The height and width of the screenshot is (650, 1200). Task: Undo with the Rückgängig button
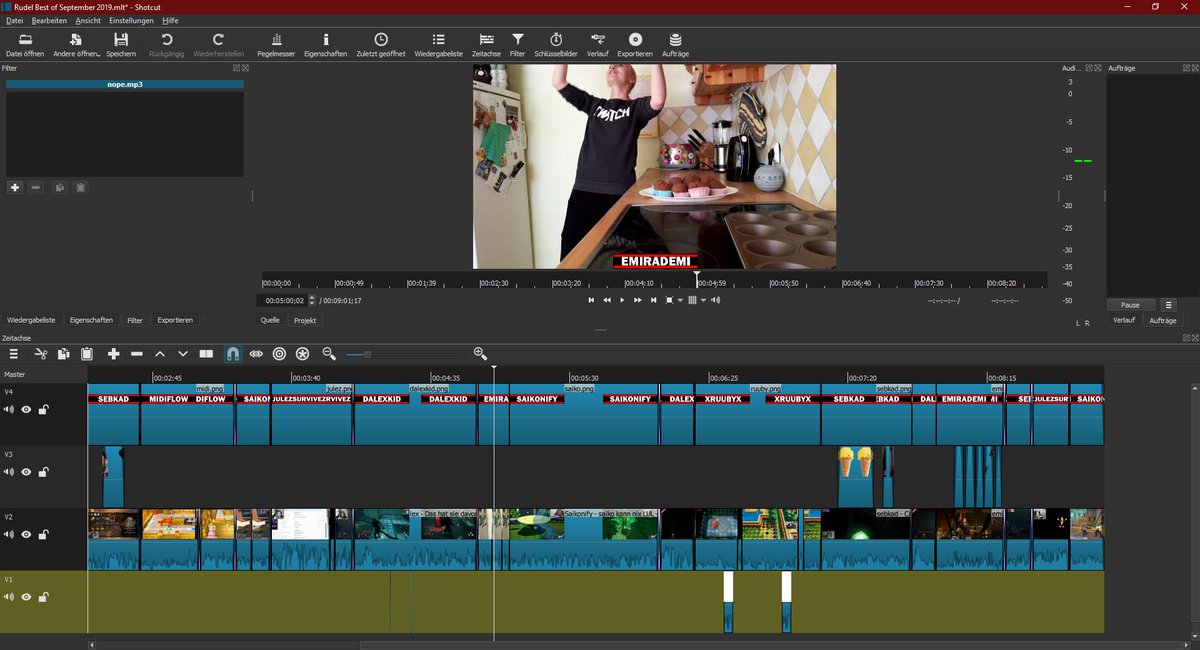coord(167,44)
